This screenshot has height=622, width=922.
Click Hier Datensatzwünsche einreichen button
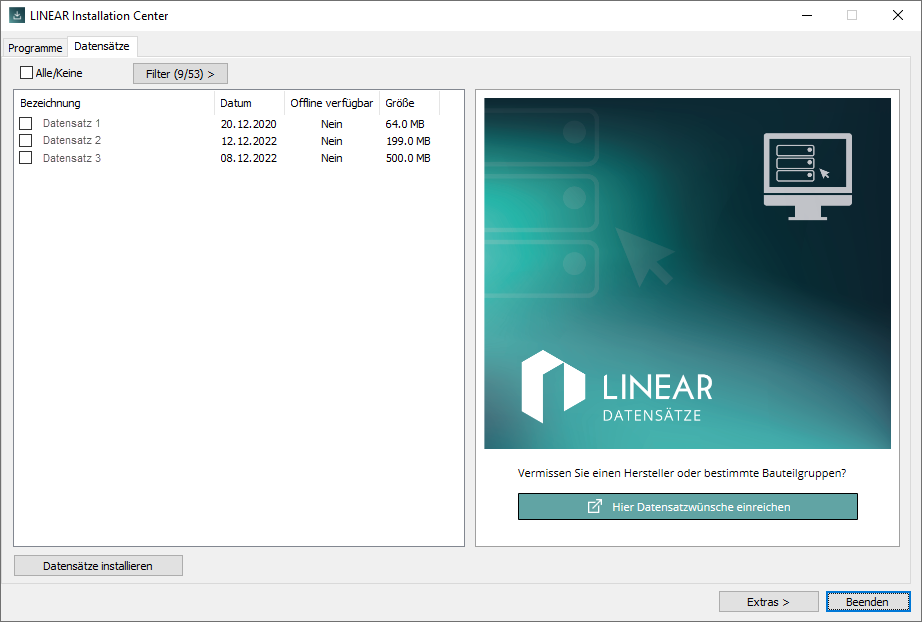[x=687, y=506]
